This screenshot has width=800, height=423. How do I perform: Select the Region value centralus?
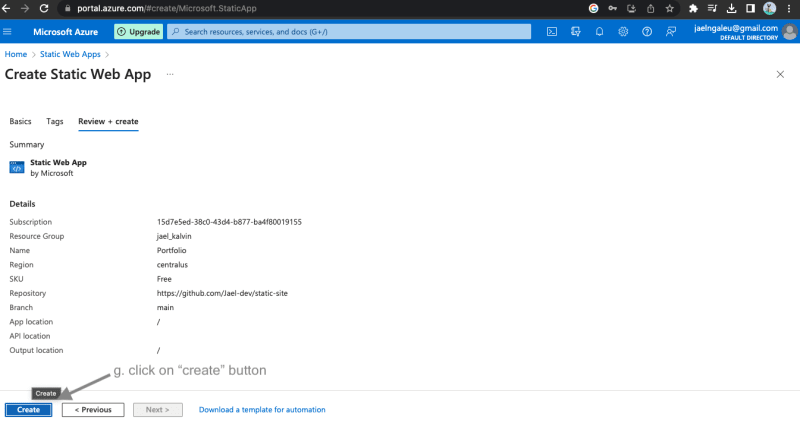coord(172,265)
